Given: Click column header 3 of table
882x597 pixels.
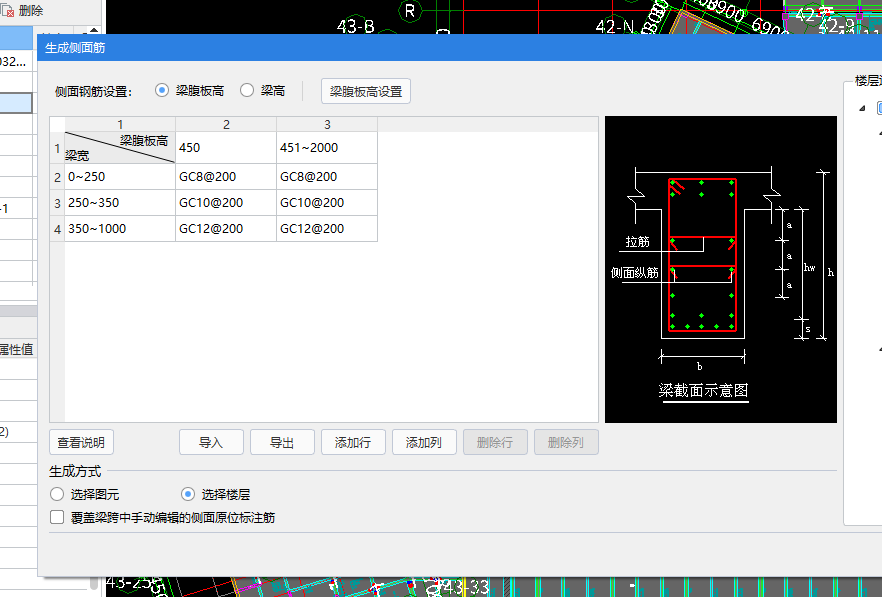Looking at the screenshot, I should 327,124.
